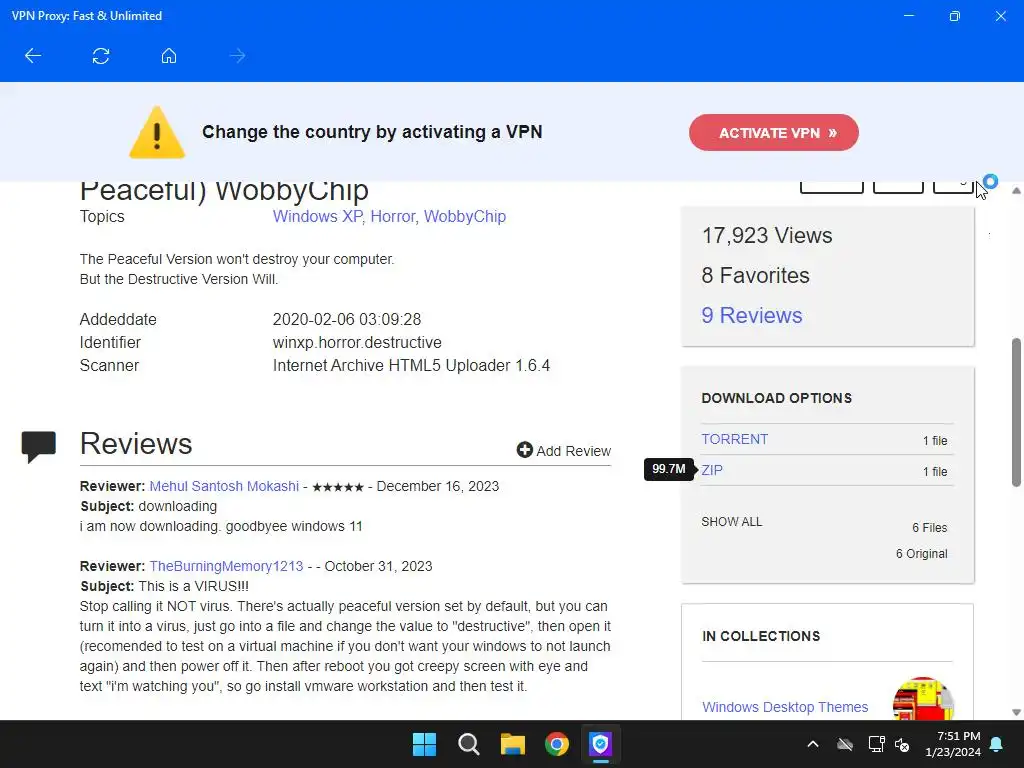1024x768 pixels.
Task: Click the 6 Files text
Action: pyautogui.click(x=929, y=528)
